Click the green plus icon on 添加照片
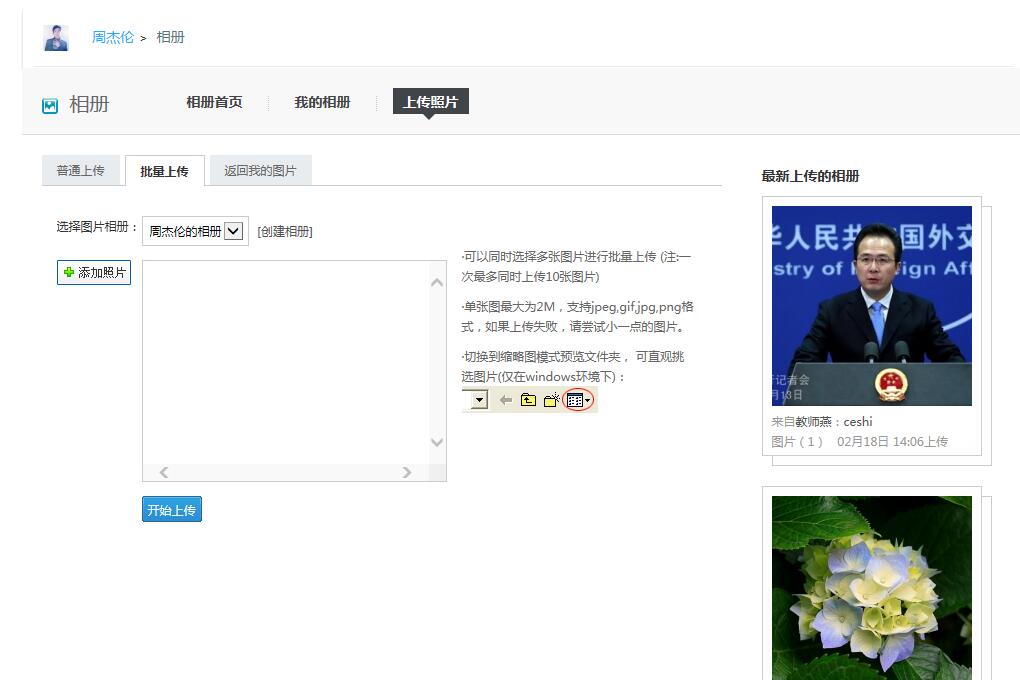 pos(68,272)
